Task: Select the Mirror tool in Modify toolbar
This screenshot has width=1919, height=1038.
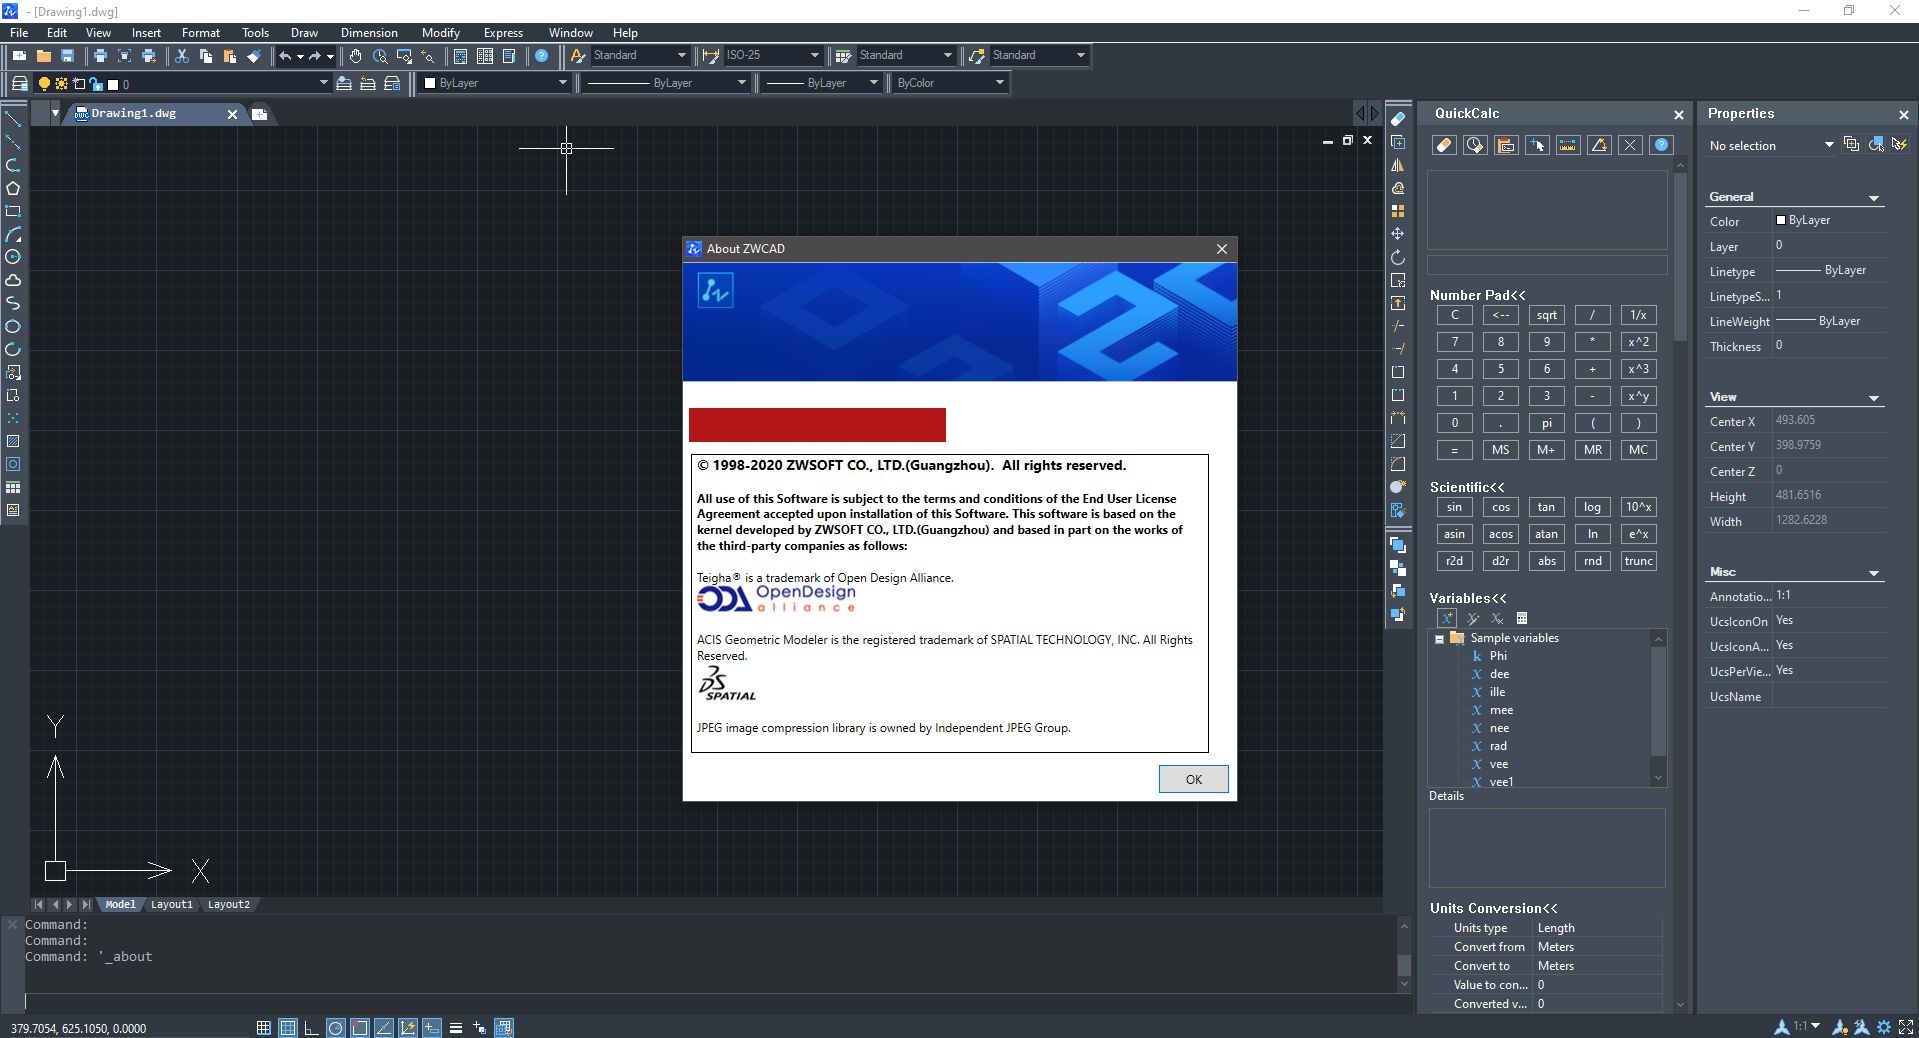Action: tap(1398, 165)
